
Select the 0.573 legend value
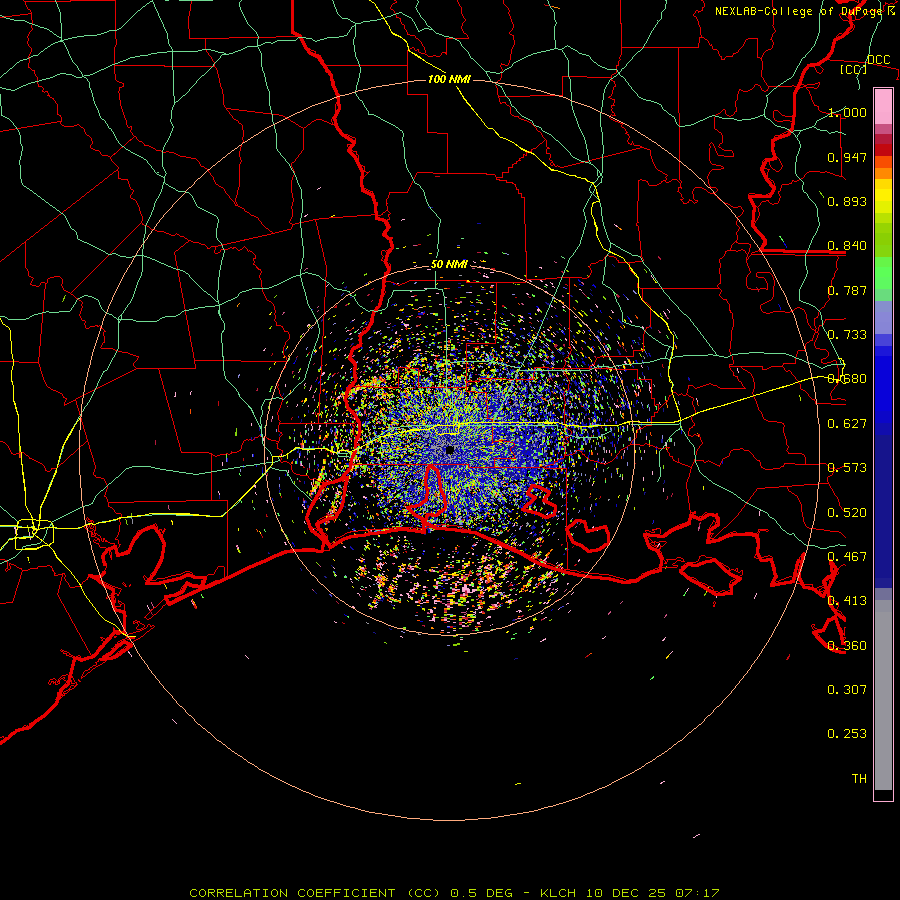coord(847,468)
